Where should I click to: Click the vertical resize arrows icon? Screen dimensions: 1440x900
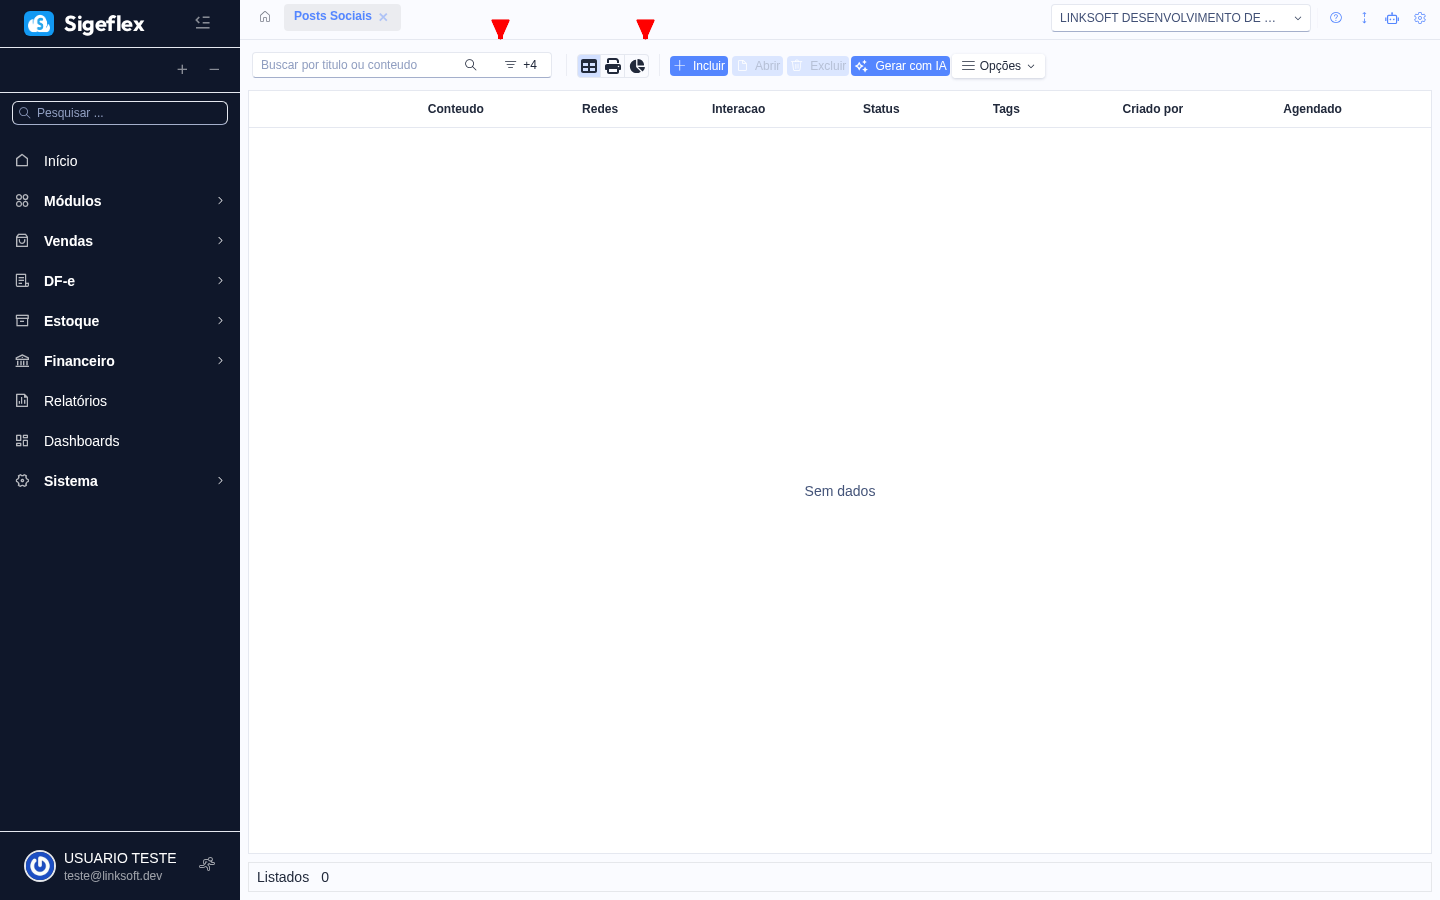(x=1364, y=17)
